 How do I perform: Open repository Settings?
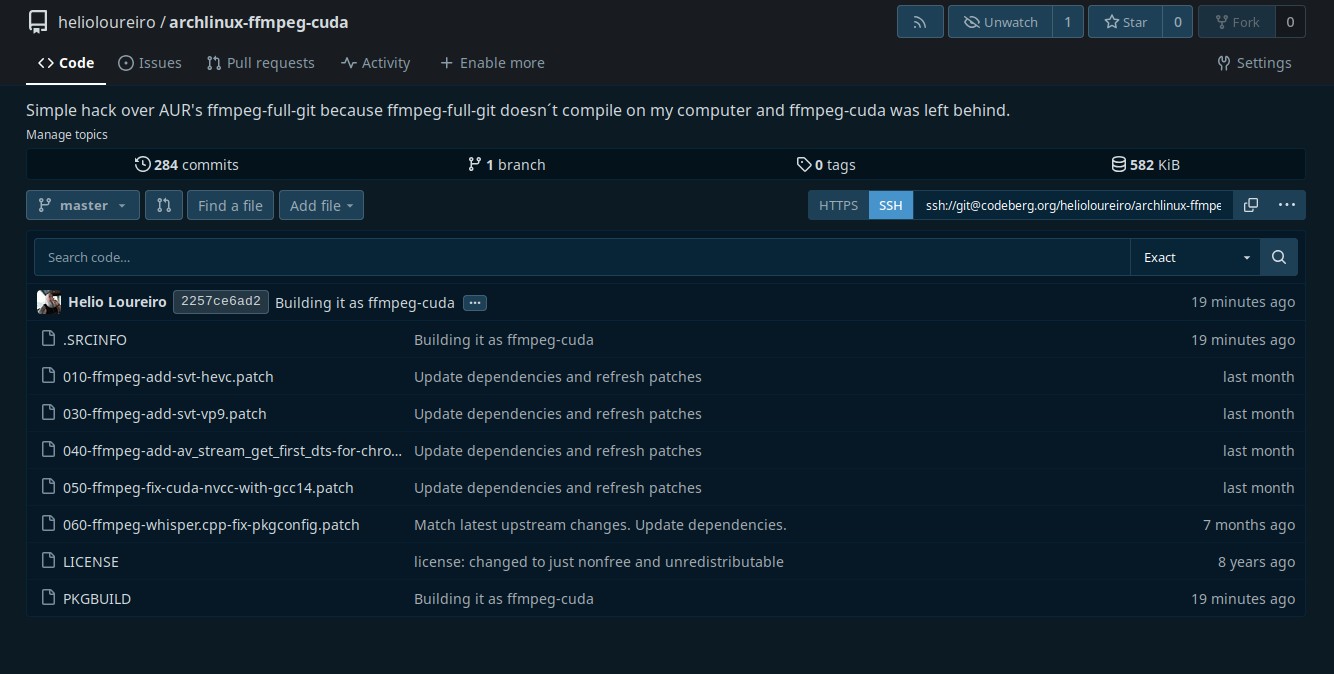pyautogui.click(x=1254, y=63)
